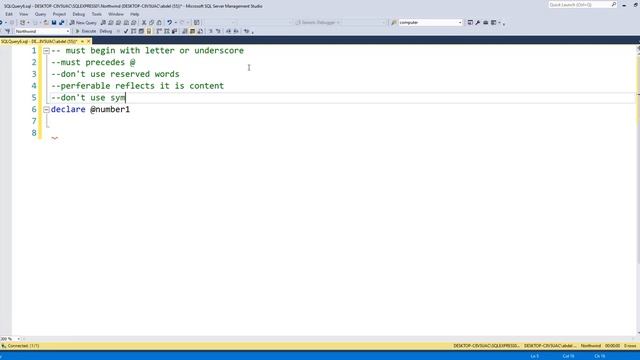The image size is (640, 360).
Task: Open the Edit menu
Action: [9, 14]
